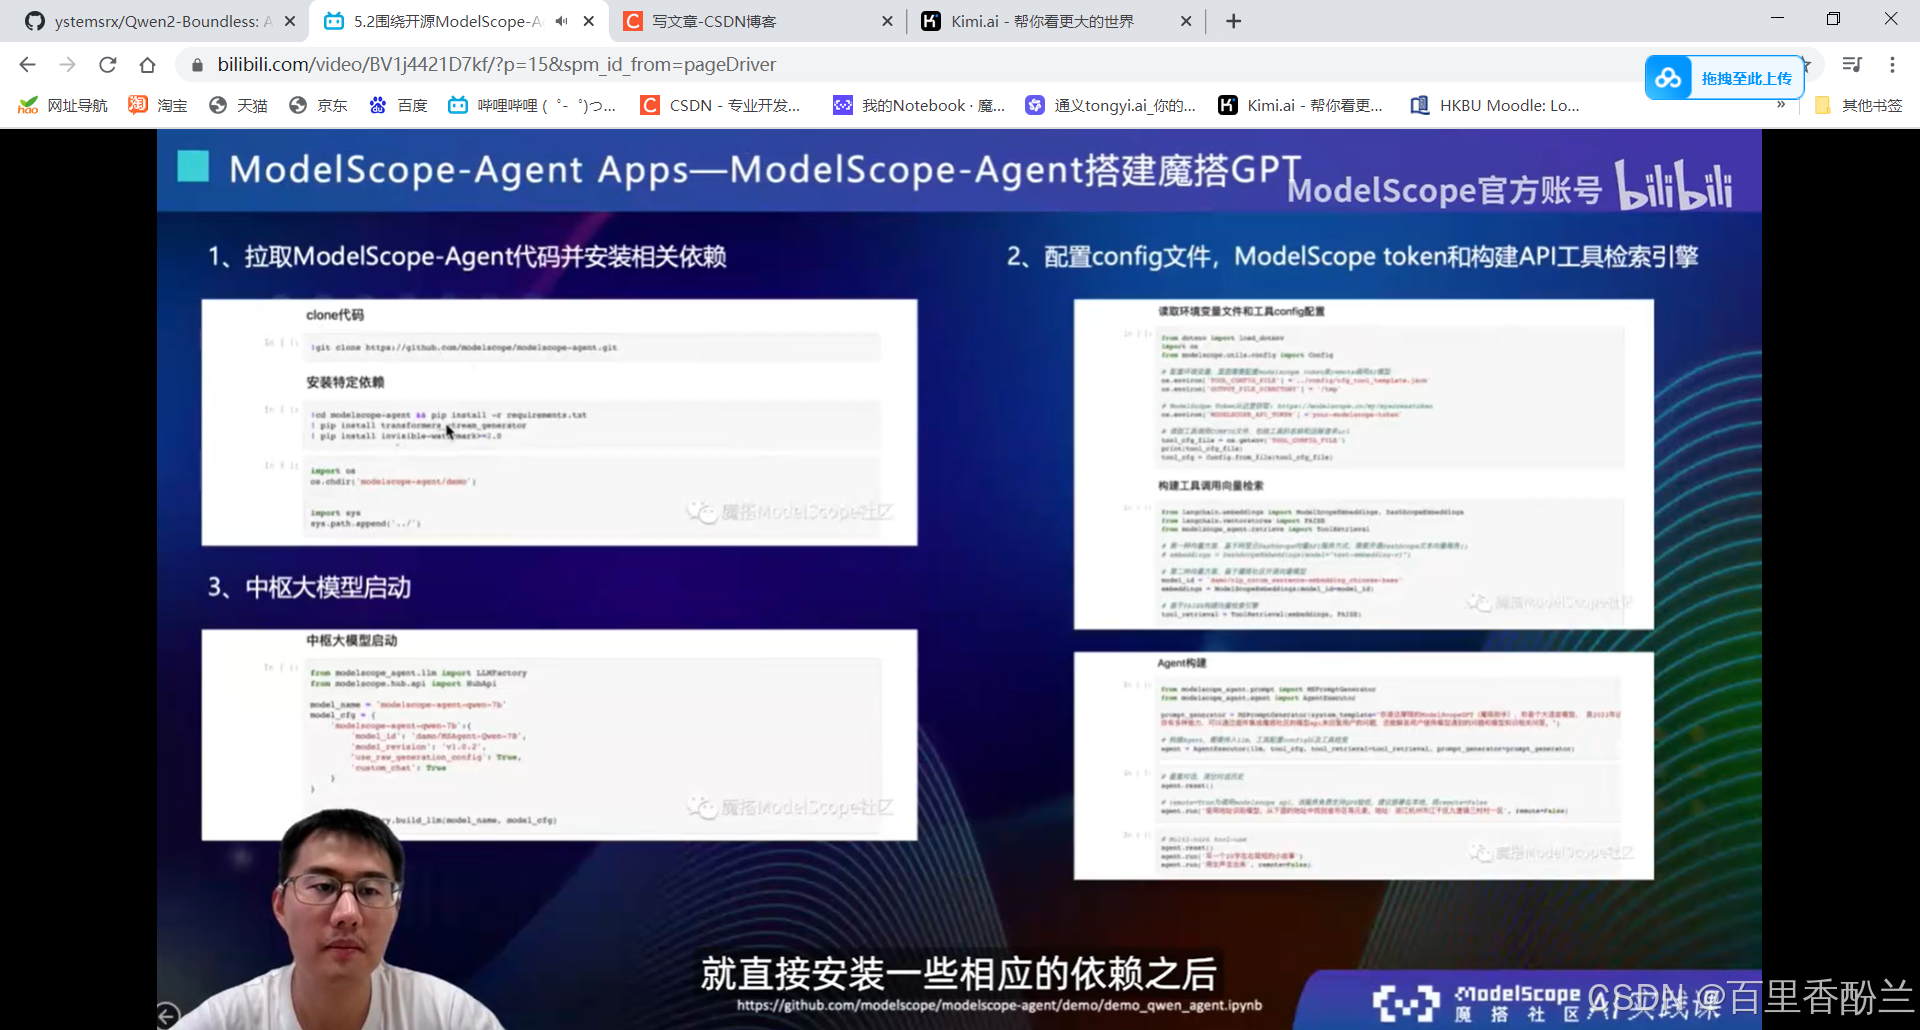Open the Kimi.ai bookmark in bookmarks bar
Viewport: 1920px width, 1030px height.
pyautogui.click(x=1301, y=105)
